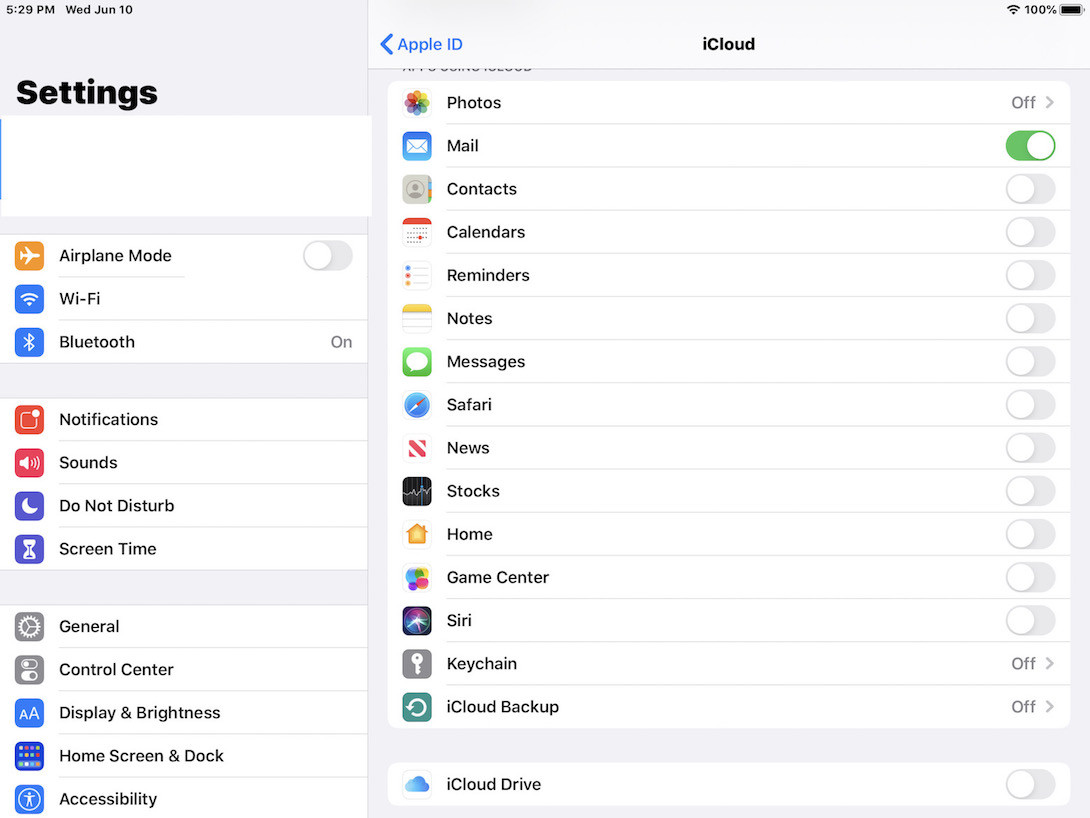Tap the News app icon

coord(417,448)
